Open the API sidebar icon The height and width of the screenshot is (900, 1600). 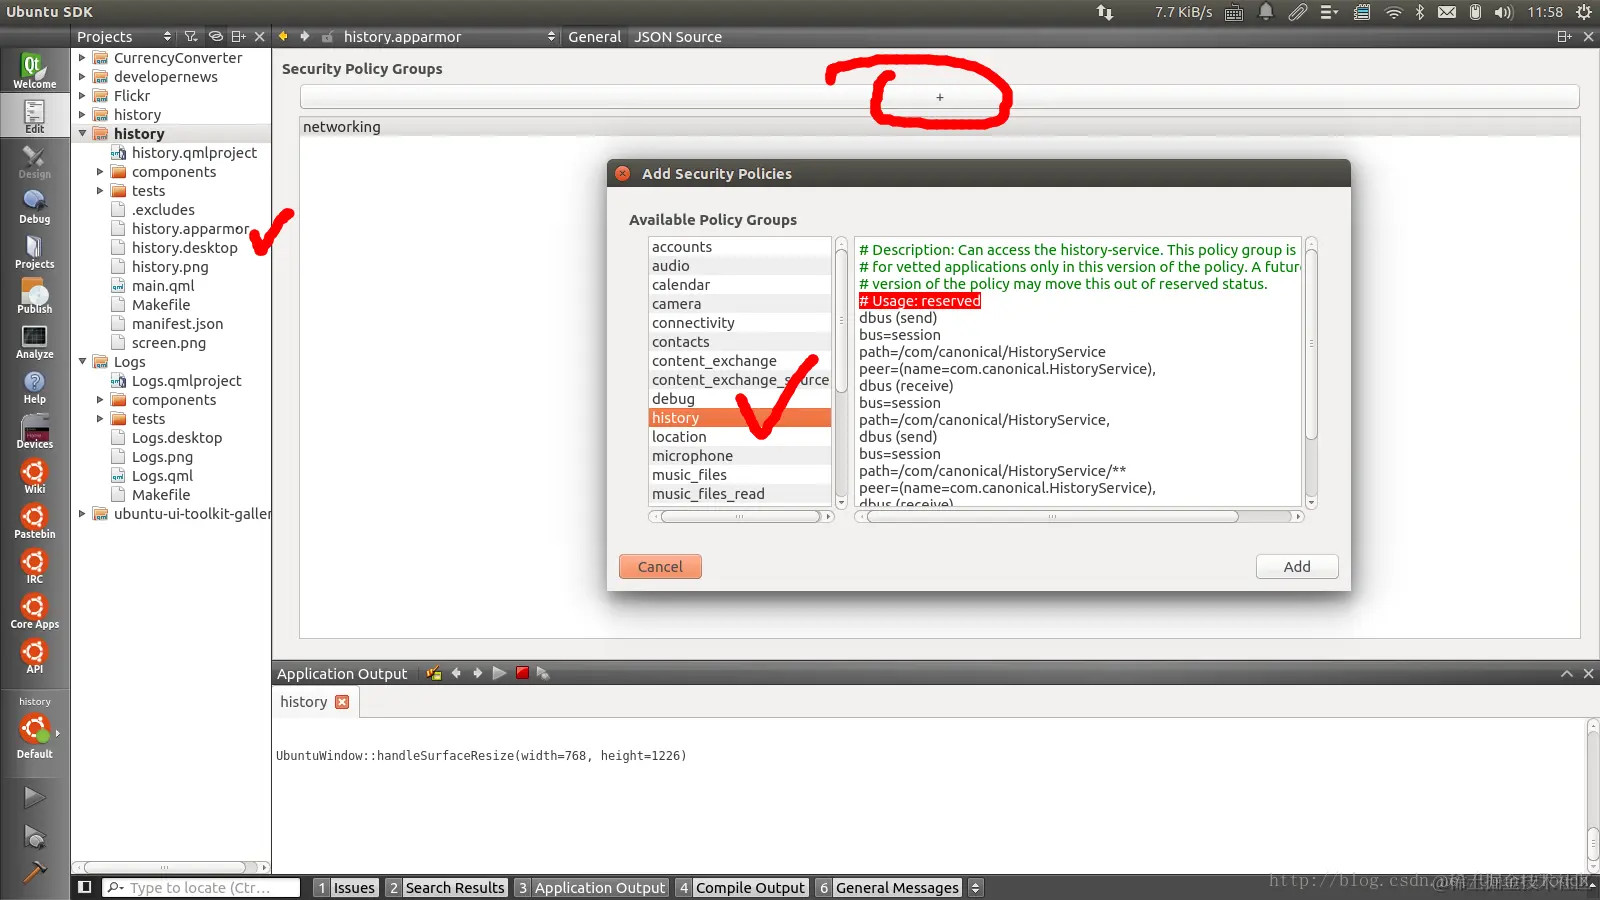pyautogui.click(x=34, y=656)
